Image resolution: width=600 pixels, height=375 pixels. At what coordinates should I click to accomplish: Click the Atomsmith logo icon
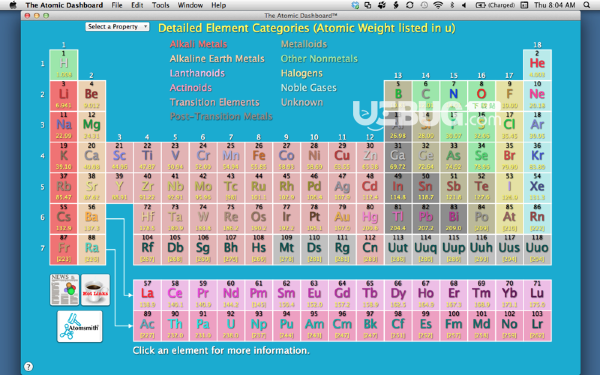coord(80,326)
